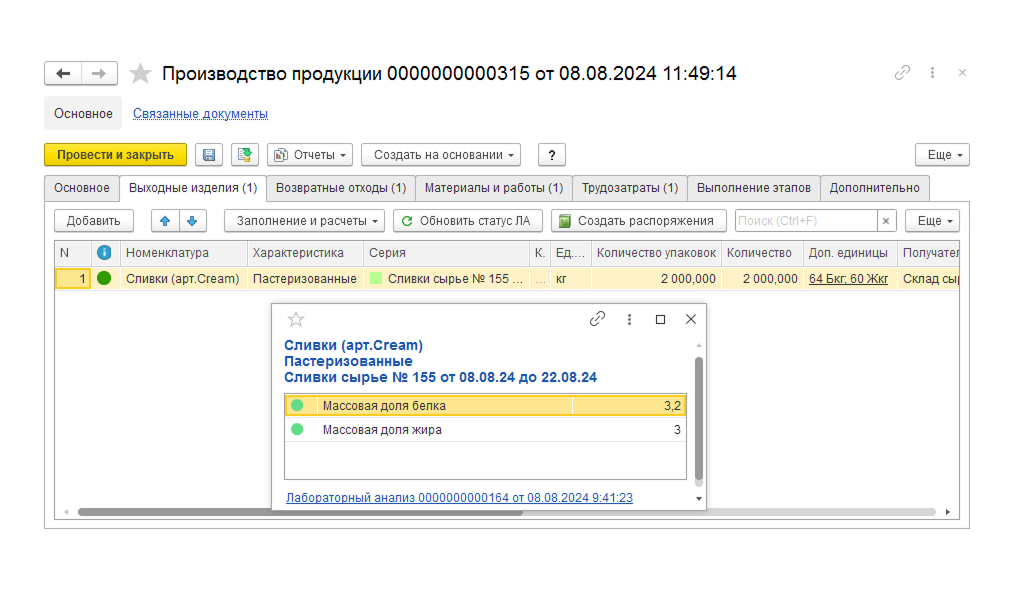Click the popup vertical scrollbar
The width and height of the screenshot is (1016, 608).
(698, 418)
